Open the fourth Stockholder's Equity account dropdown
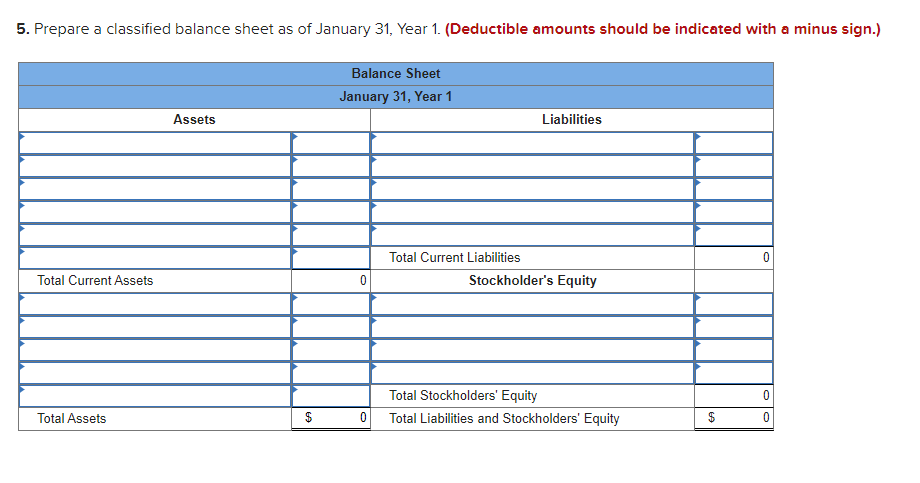Viewport: 920px width, 483px height. pyautogui.click(x=532, y=373)
